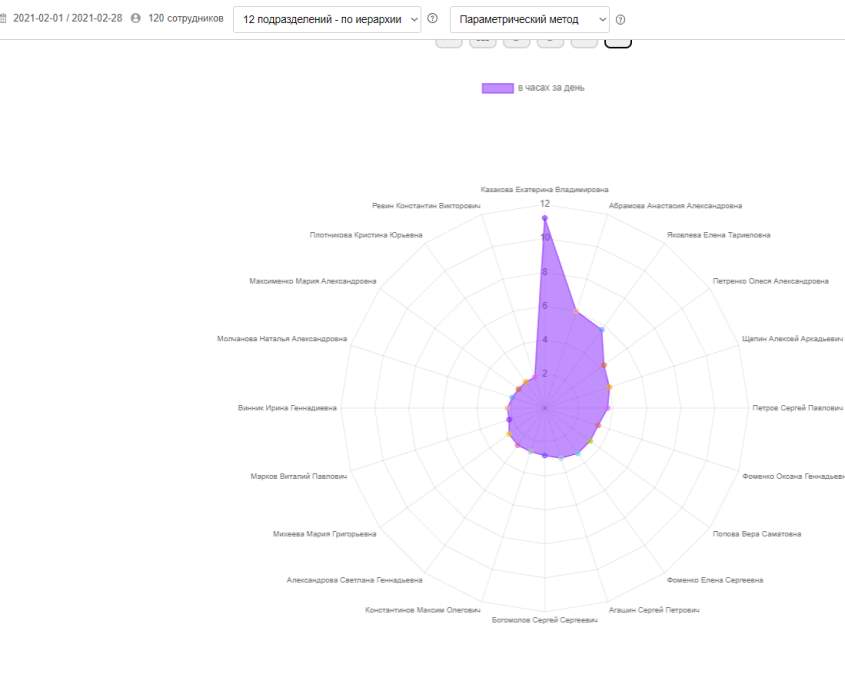
Task: Click label Казакова Екатерина Владимировна
Action: [x=544, y=190]
